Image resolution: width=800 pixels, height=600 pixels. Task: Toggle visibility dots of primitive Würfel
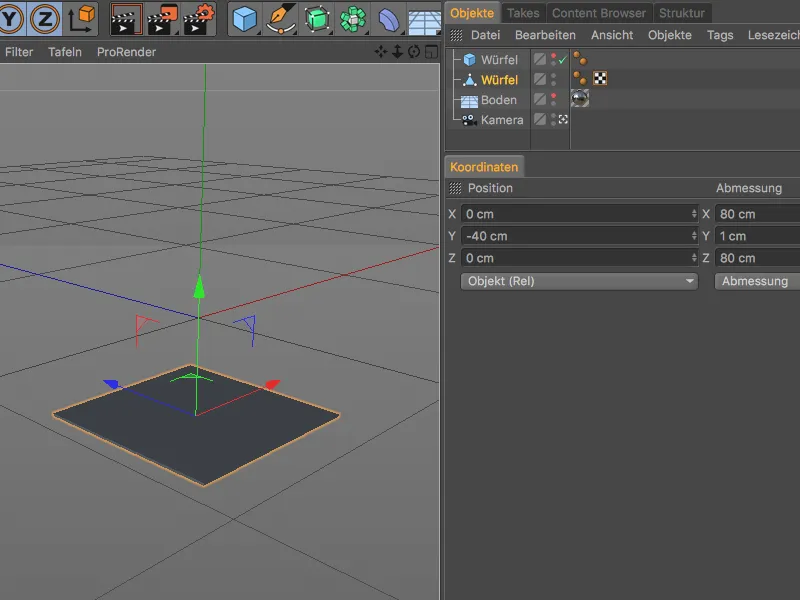coord(554,59)
